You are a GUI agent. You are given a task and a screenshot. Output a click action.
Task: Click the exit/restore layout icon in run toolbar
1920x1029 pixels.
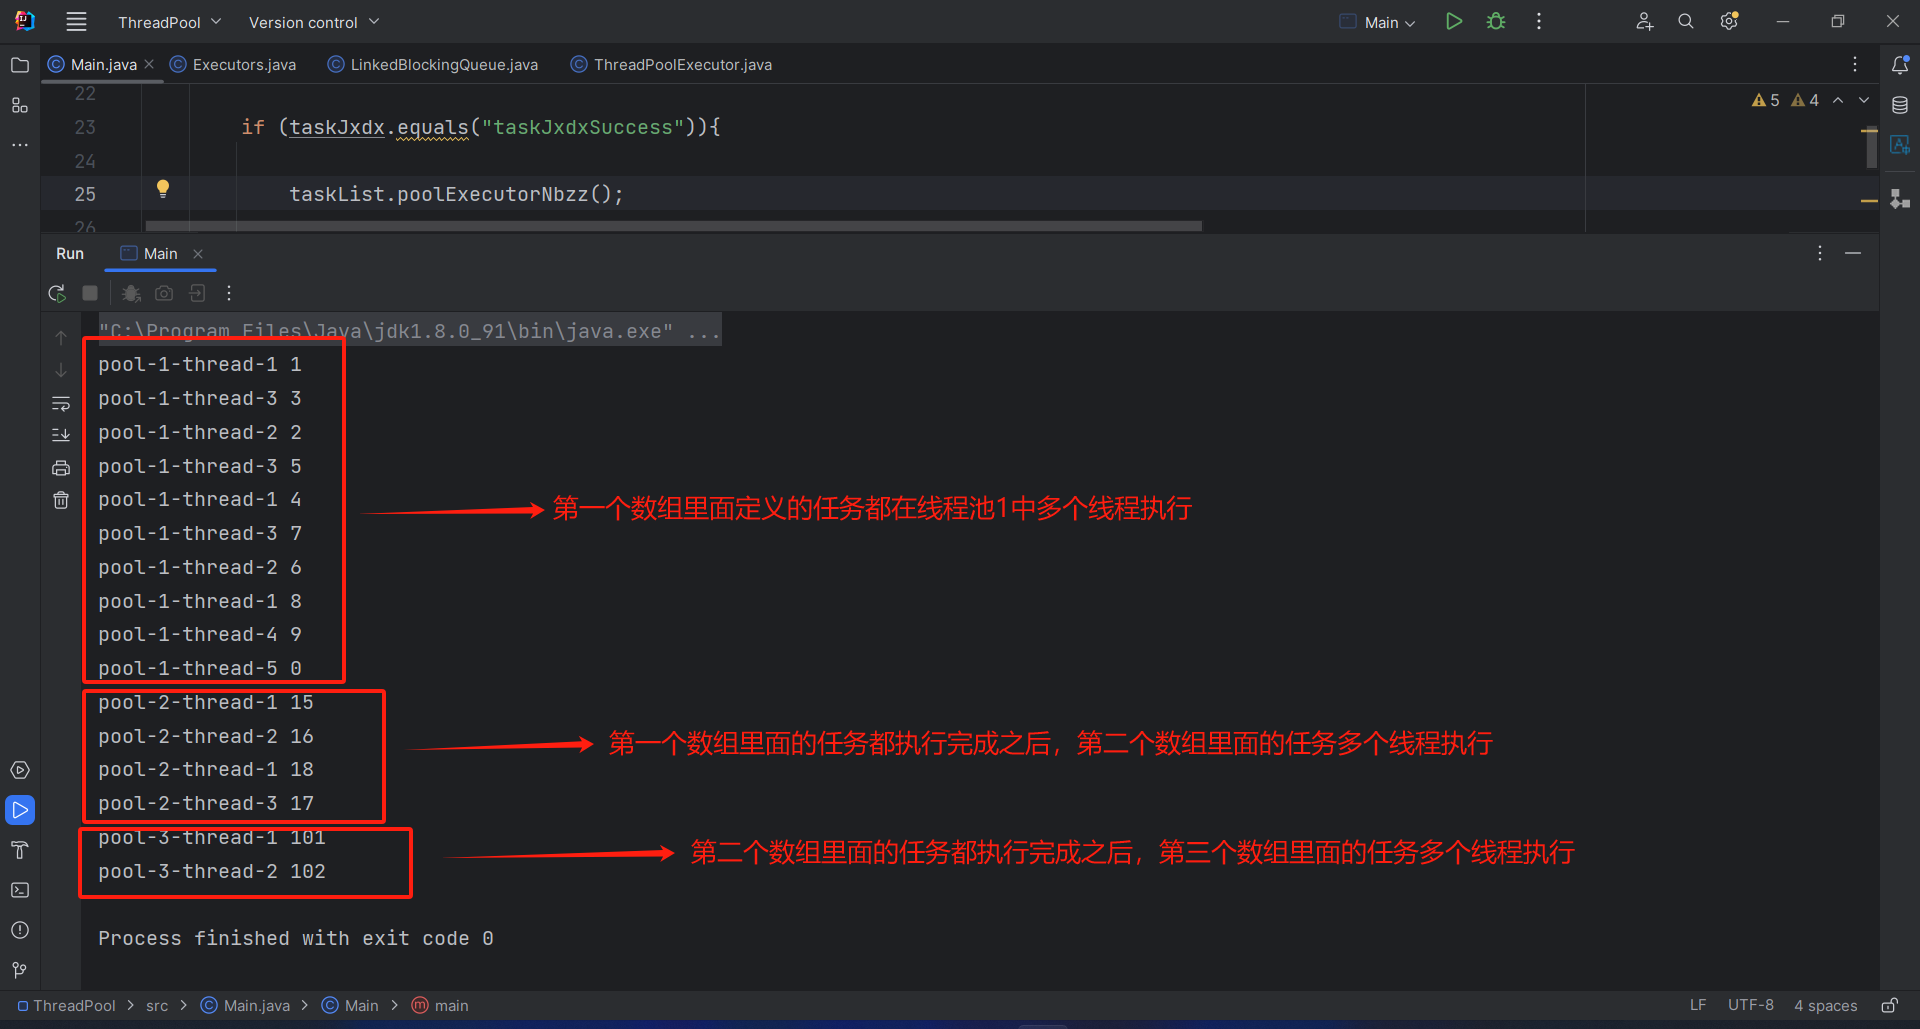tap(197, 293)
